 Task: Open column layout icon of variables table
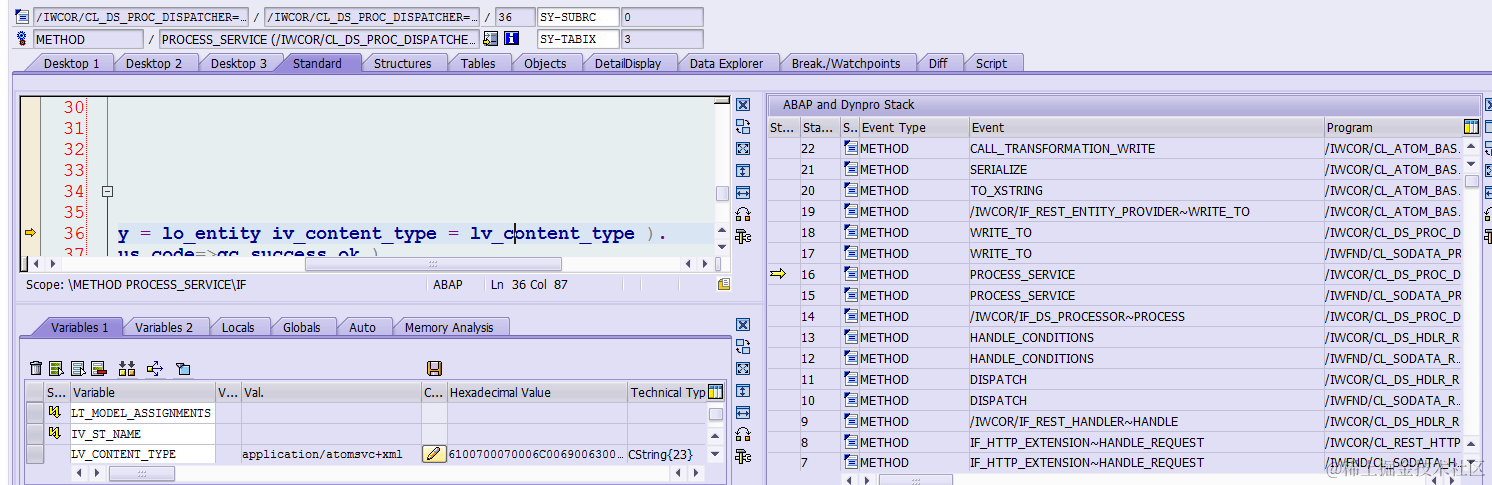point(715,392)
